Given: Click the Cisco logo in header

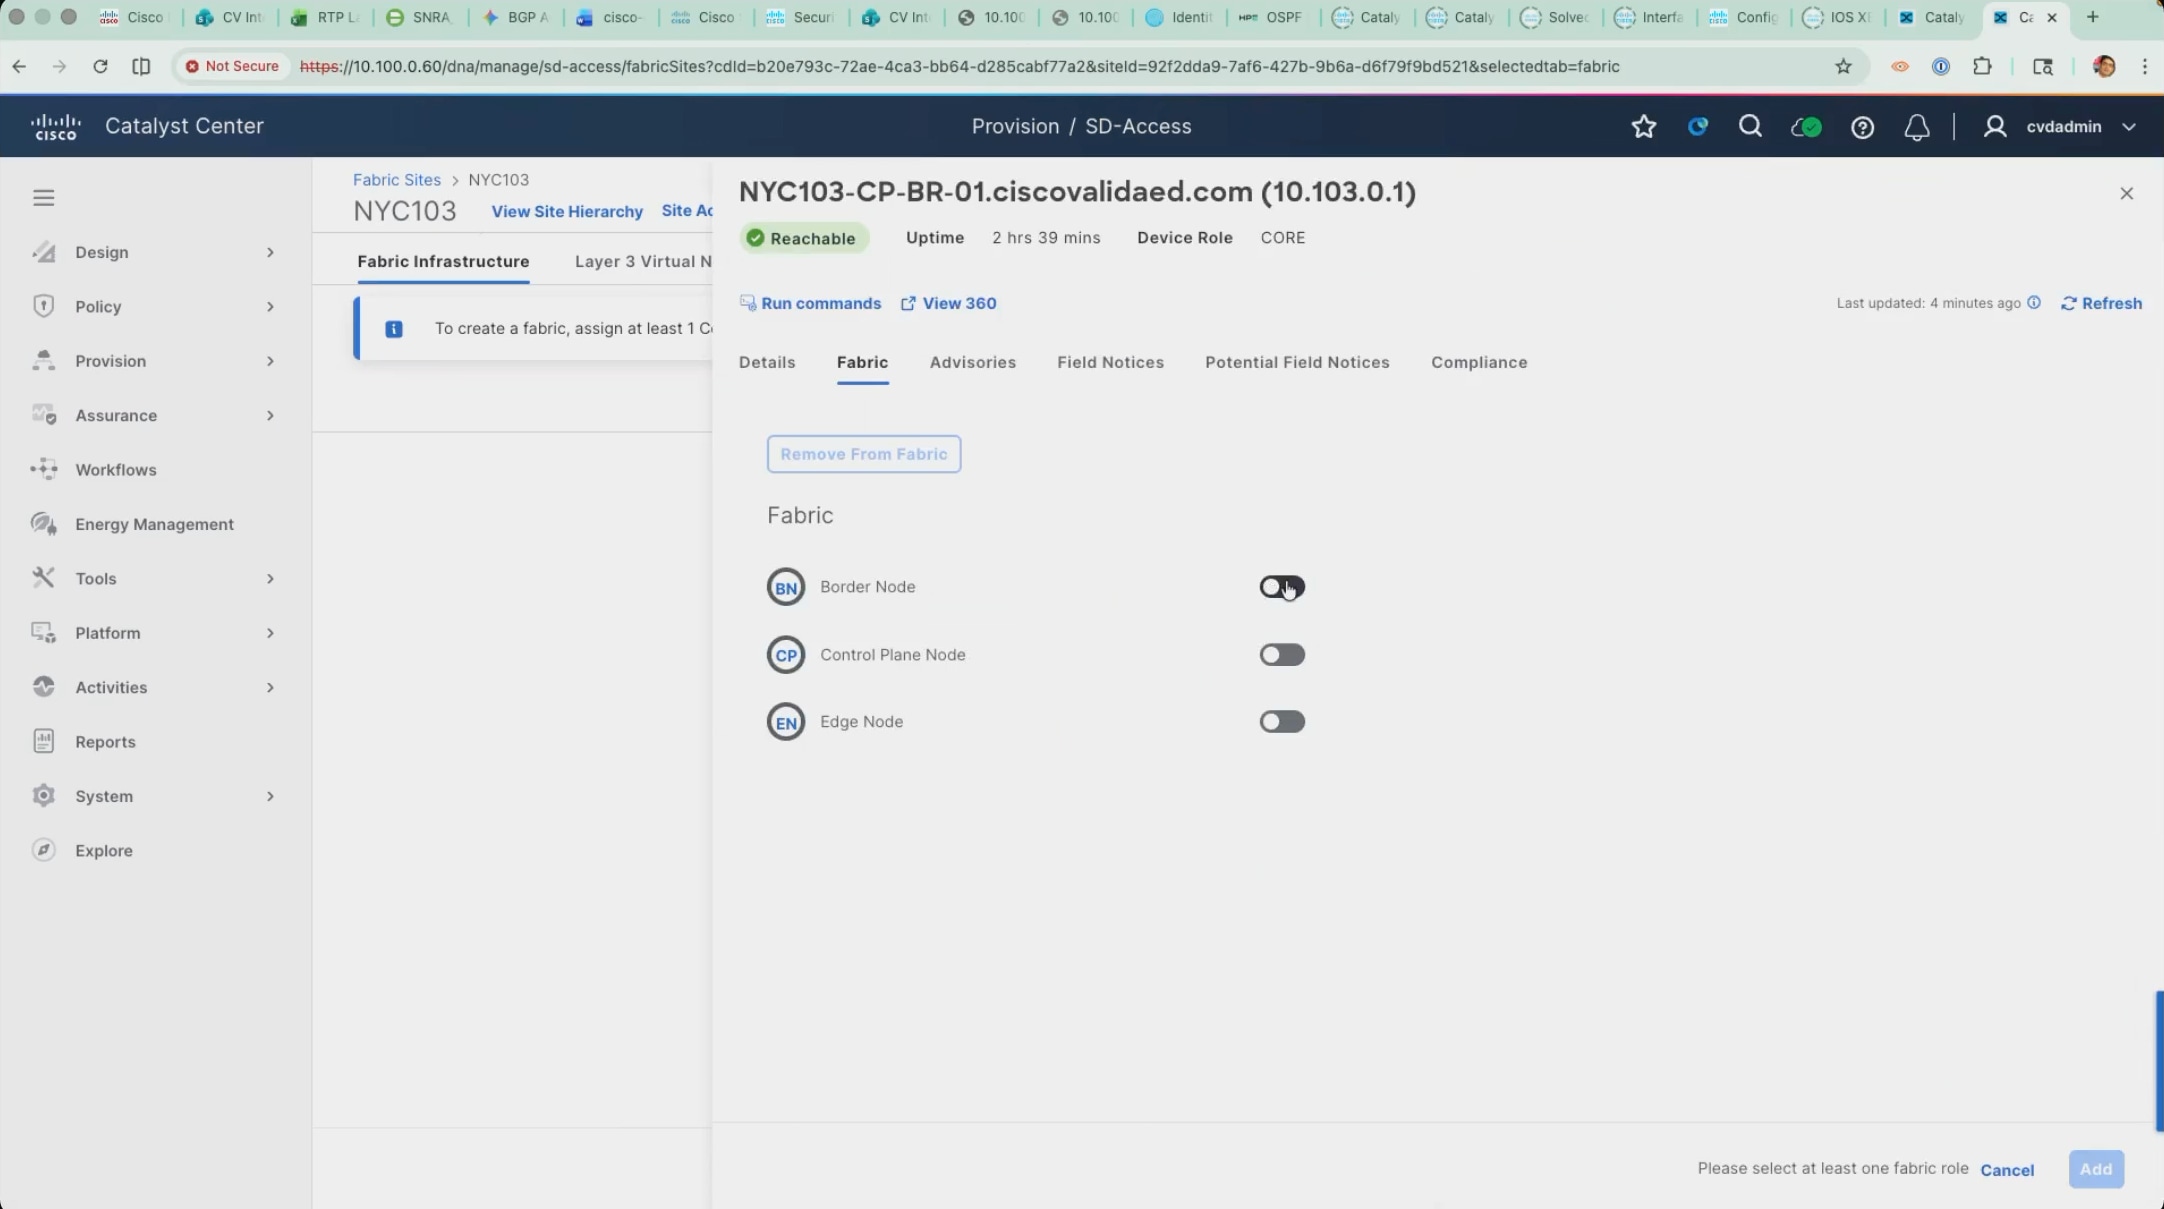Looking at the screenshot, I should (56, 127).
